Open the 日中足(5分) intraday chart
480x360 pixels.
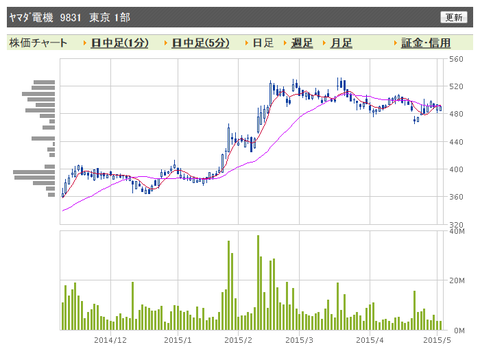coord(201,43)
